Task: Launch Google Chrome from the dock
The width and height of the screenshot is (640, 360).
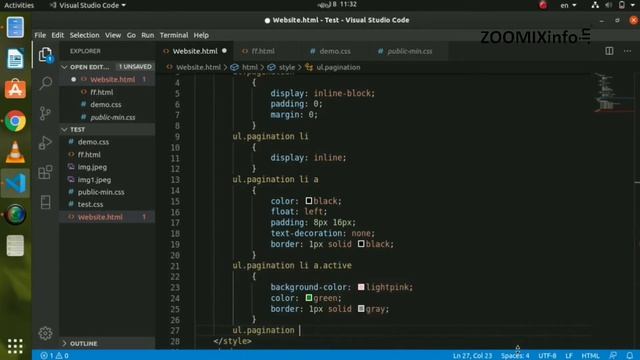Action: [15, 121]
